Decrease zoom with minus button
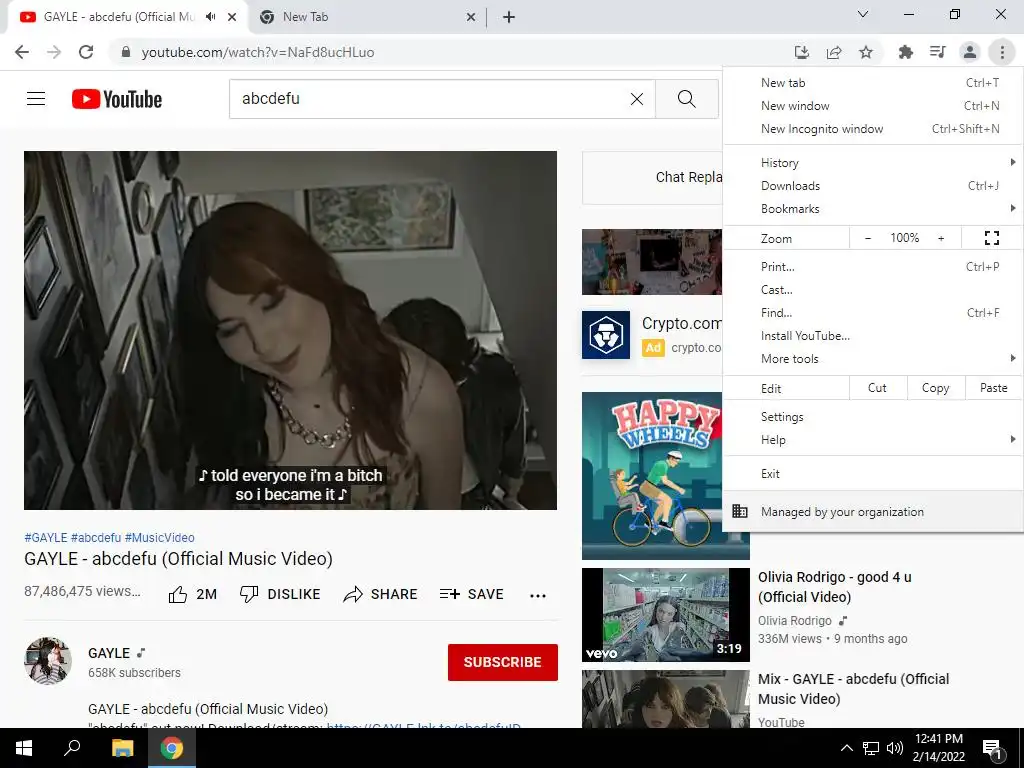This screenshot has height=768, width=1024. 868,238
